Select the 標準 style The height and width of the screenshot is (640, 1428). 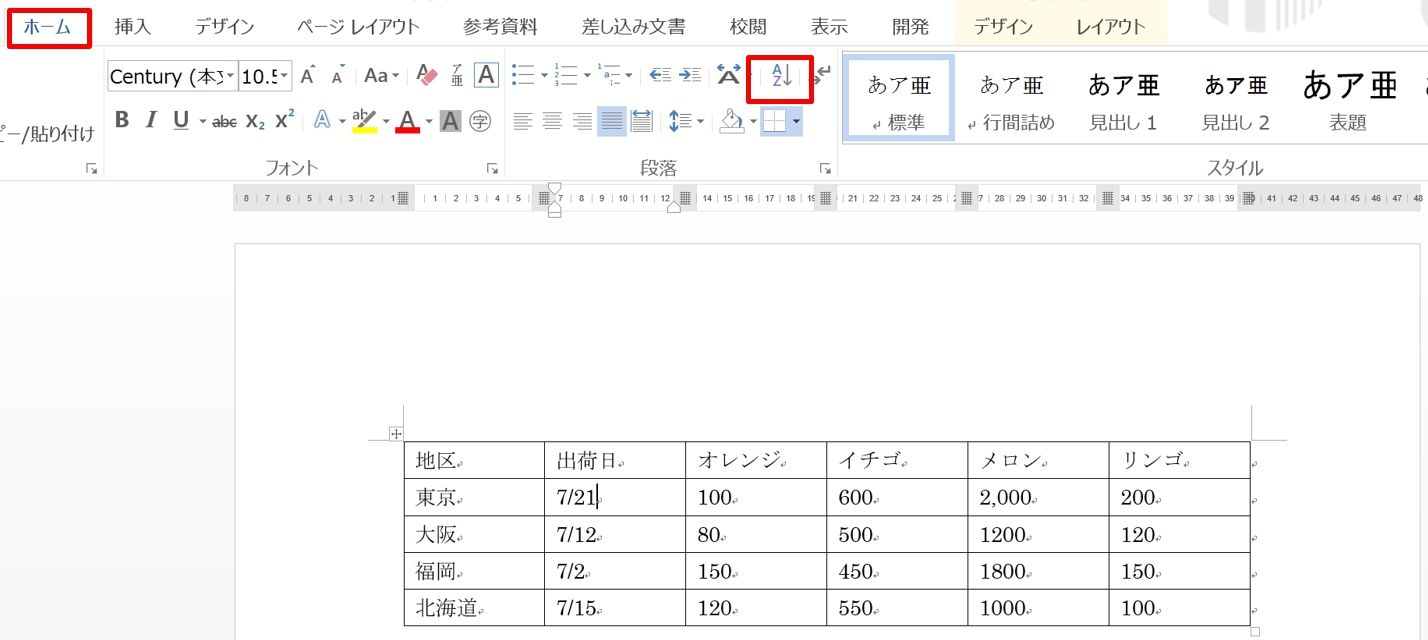coord(898,97)
